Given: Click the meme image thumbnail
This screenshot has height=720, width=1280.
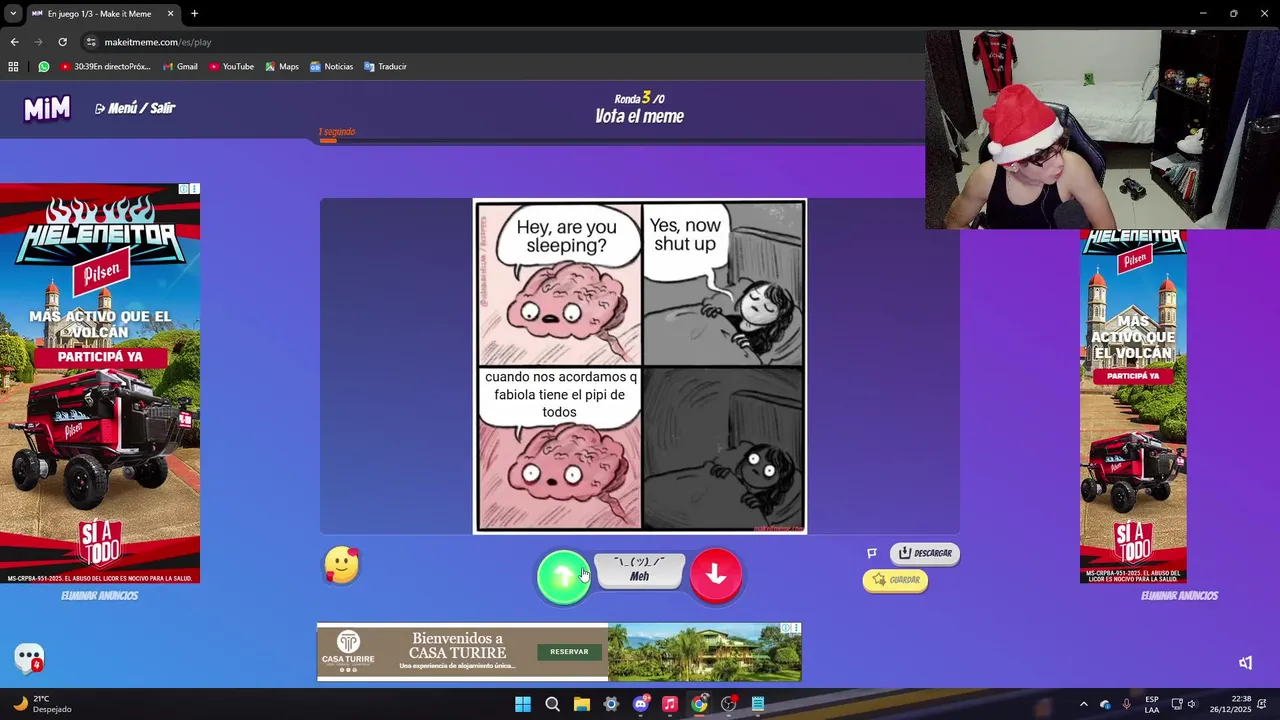Looking at the screenshot, I should point(640,366).
